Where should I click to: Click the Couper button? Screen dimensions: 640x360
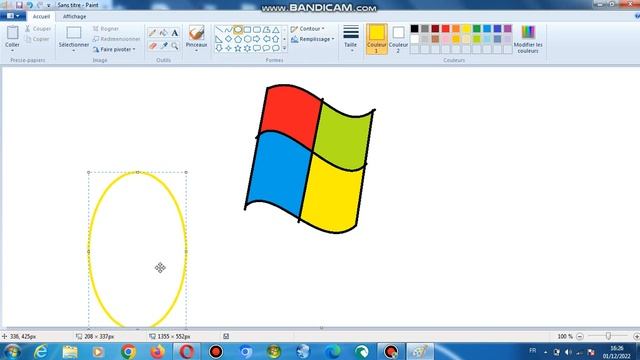click(38, 29)
